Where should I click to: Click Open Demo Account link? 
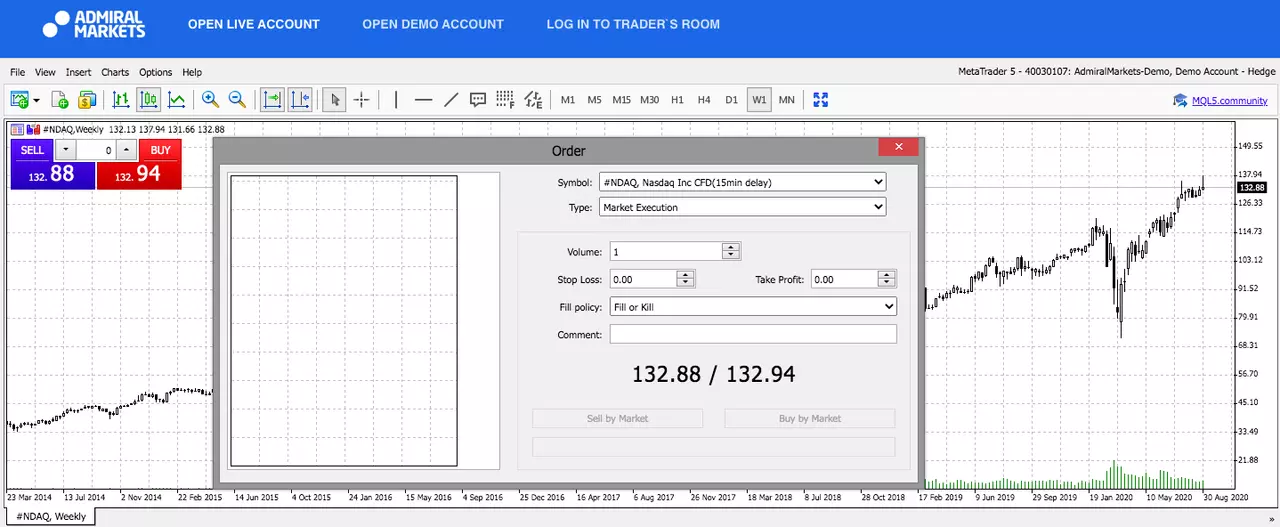433,24
